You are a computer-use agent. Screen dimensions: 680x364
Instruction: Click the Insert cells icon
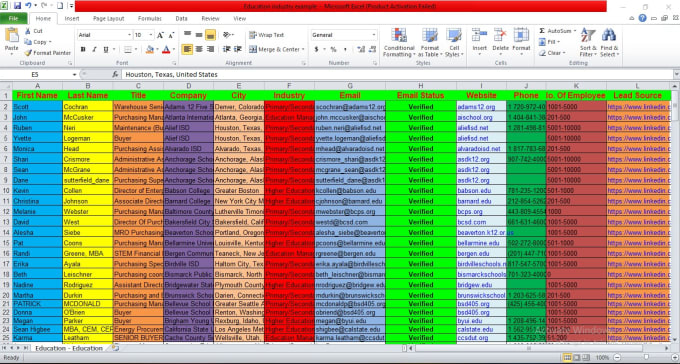click(479, 36)
